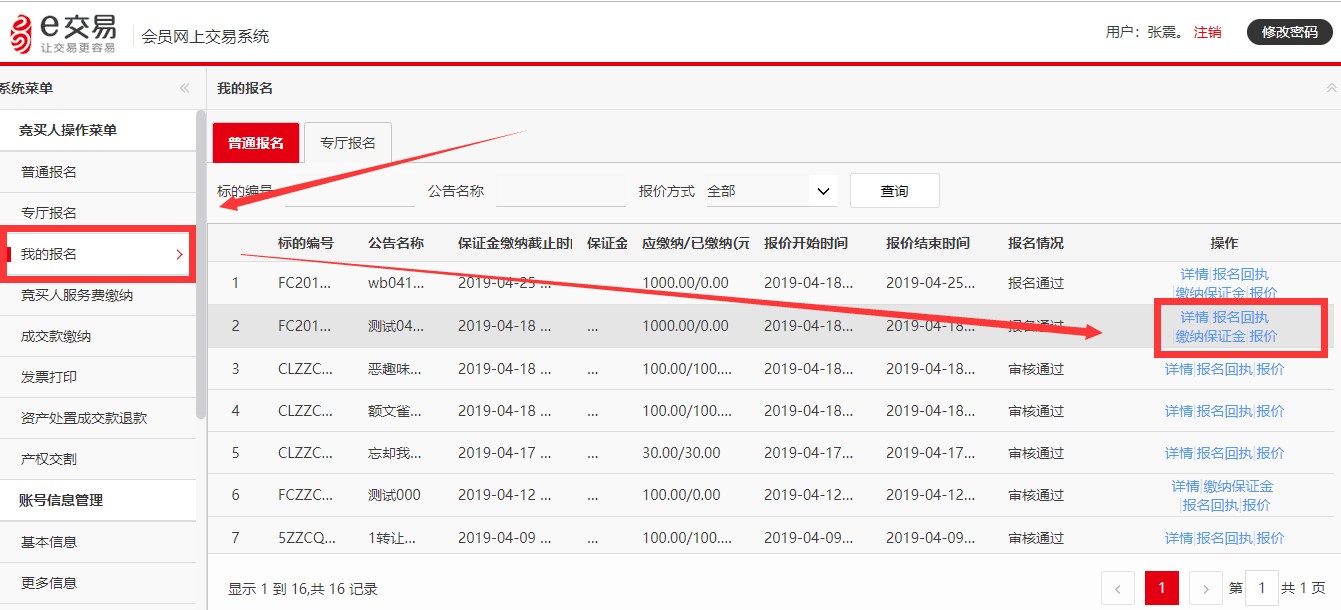Open the 报价方式 dropdown
Image resolution: width=1341 pixels, height=610 pixels.
771,191
